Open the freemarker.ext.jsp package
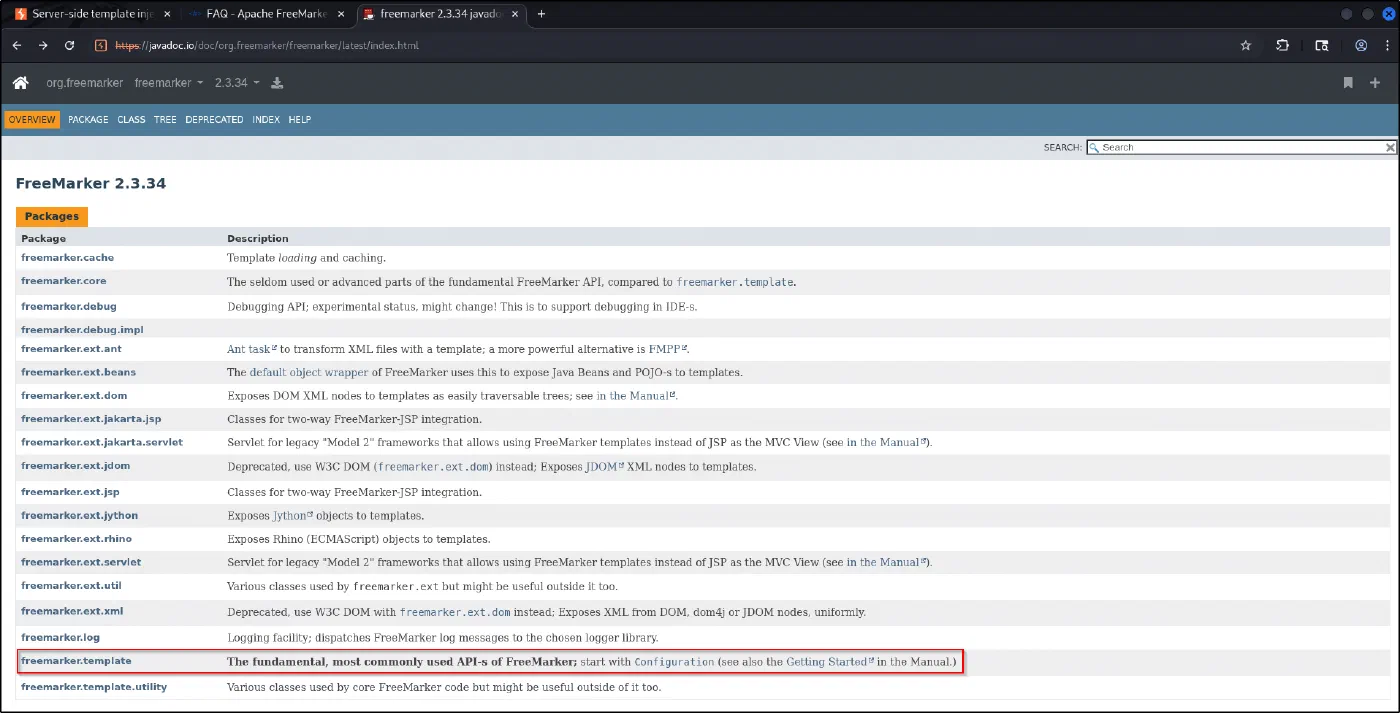This screenshot has width=1400, height=713. [x=70, y=492]
